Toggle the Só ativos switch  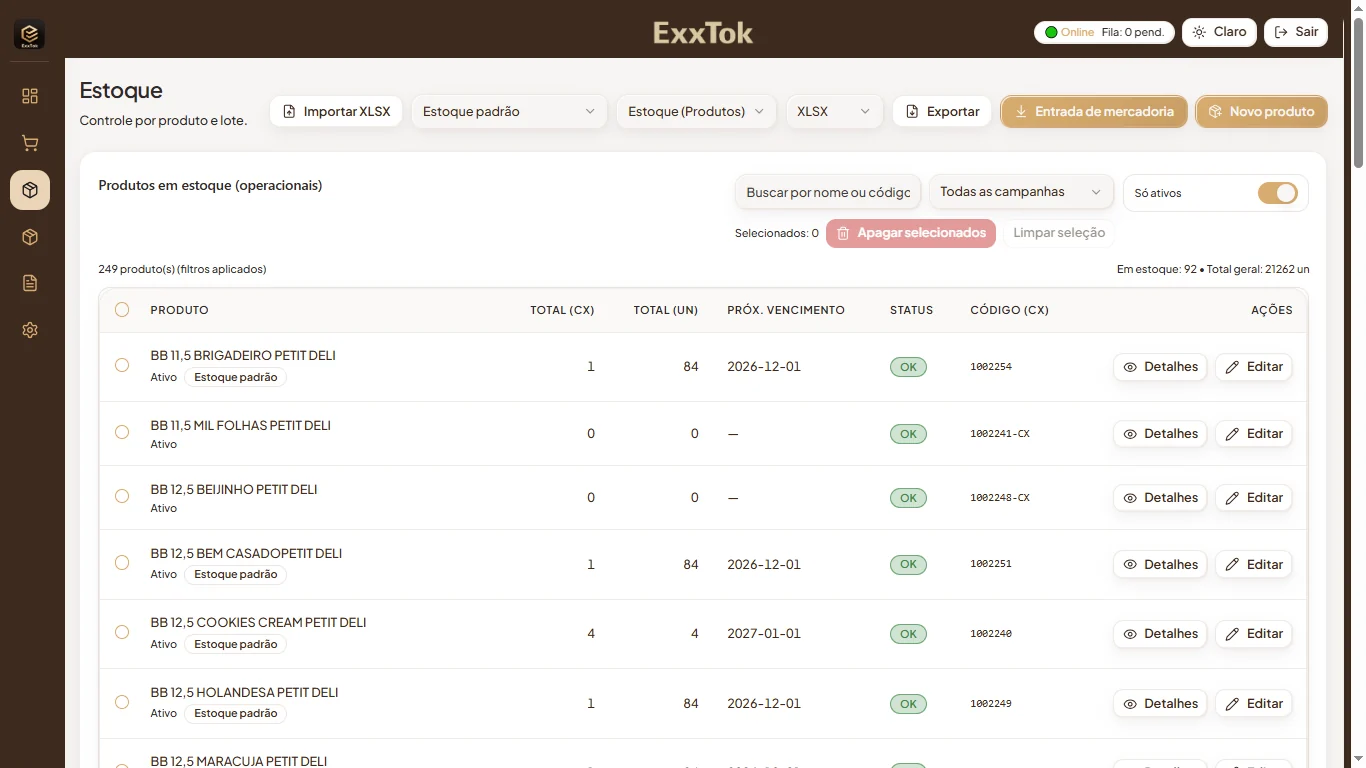[x=1278, y=193]
